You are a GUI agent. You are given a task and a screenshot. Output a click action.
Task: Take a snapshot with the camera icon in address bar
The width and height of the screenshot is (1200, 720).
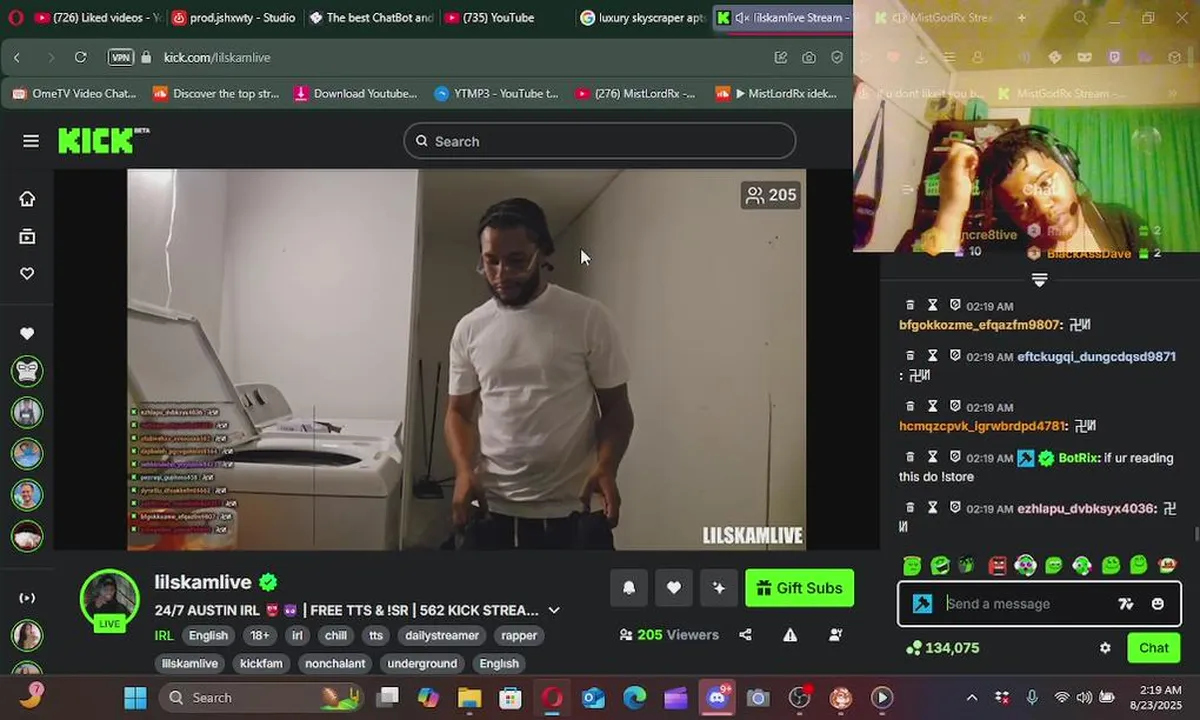point(809,58)
